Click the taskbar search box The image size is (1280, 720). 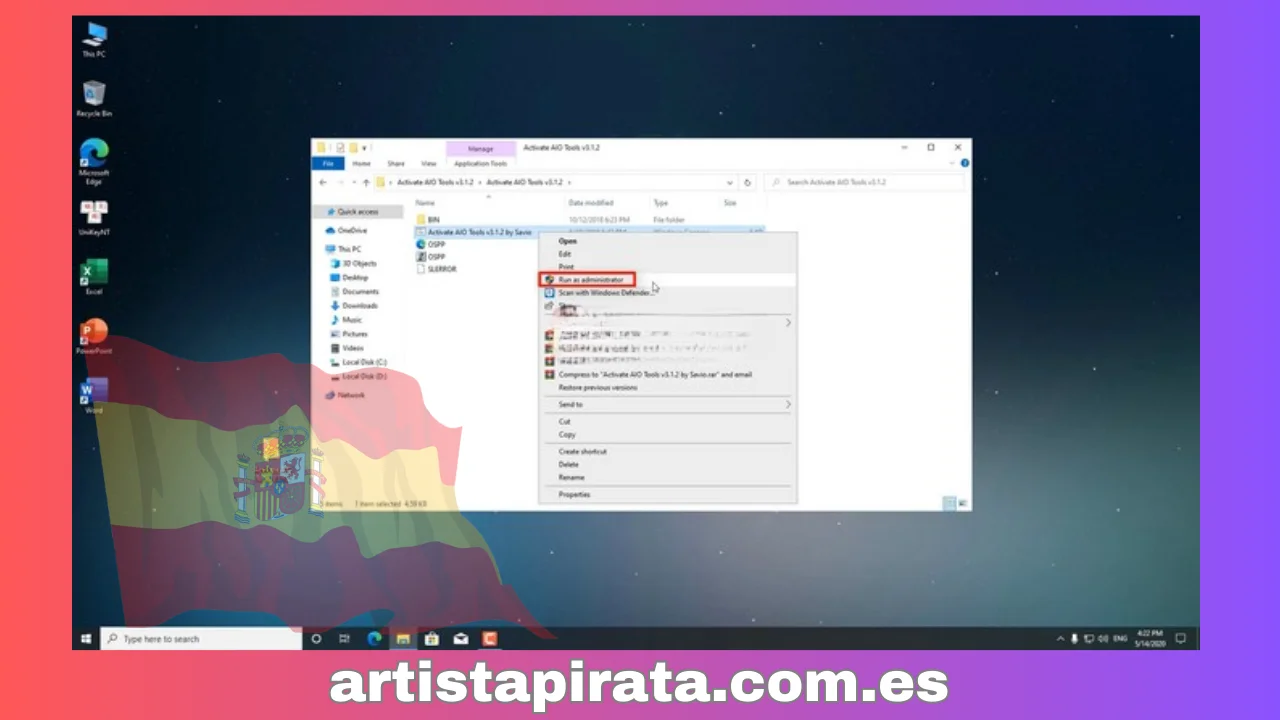(x=201, y=638)
